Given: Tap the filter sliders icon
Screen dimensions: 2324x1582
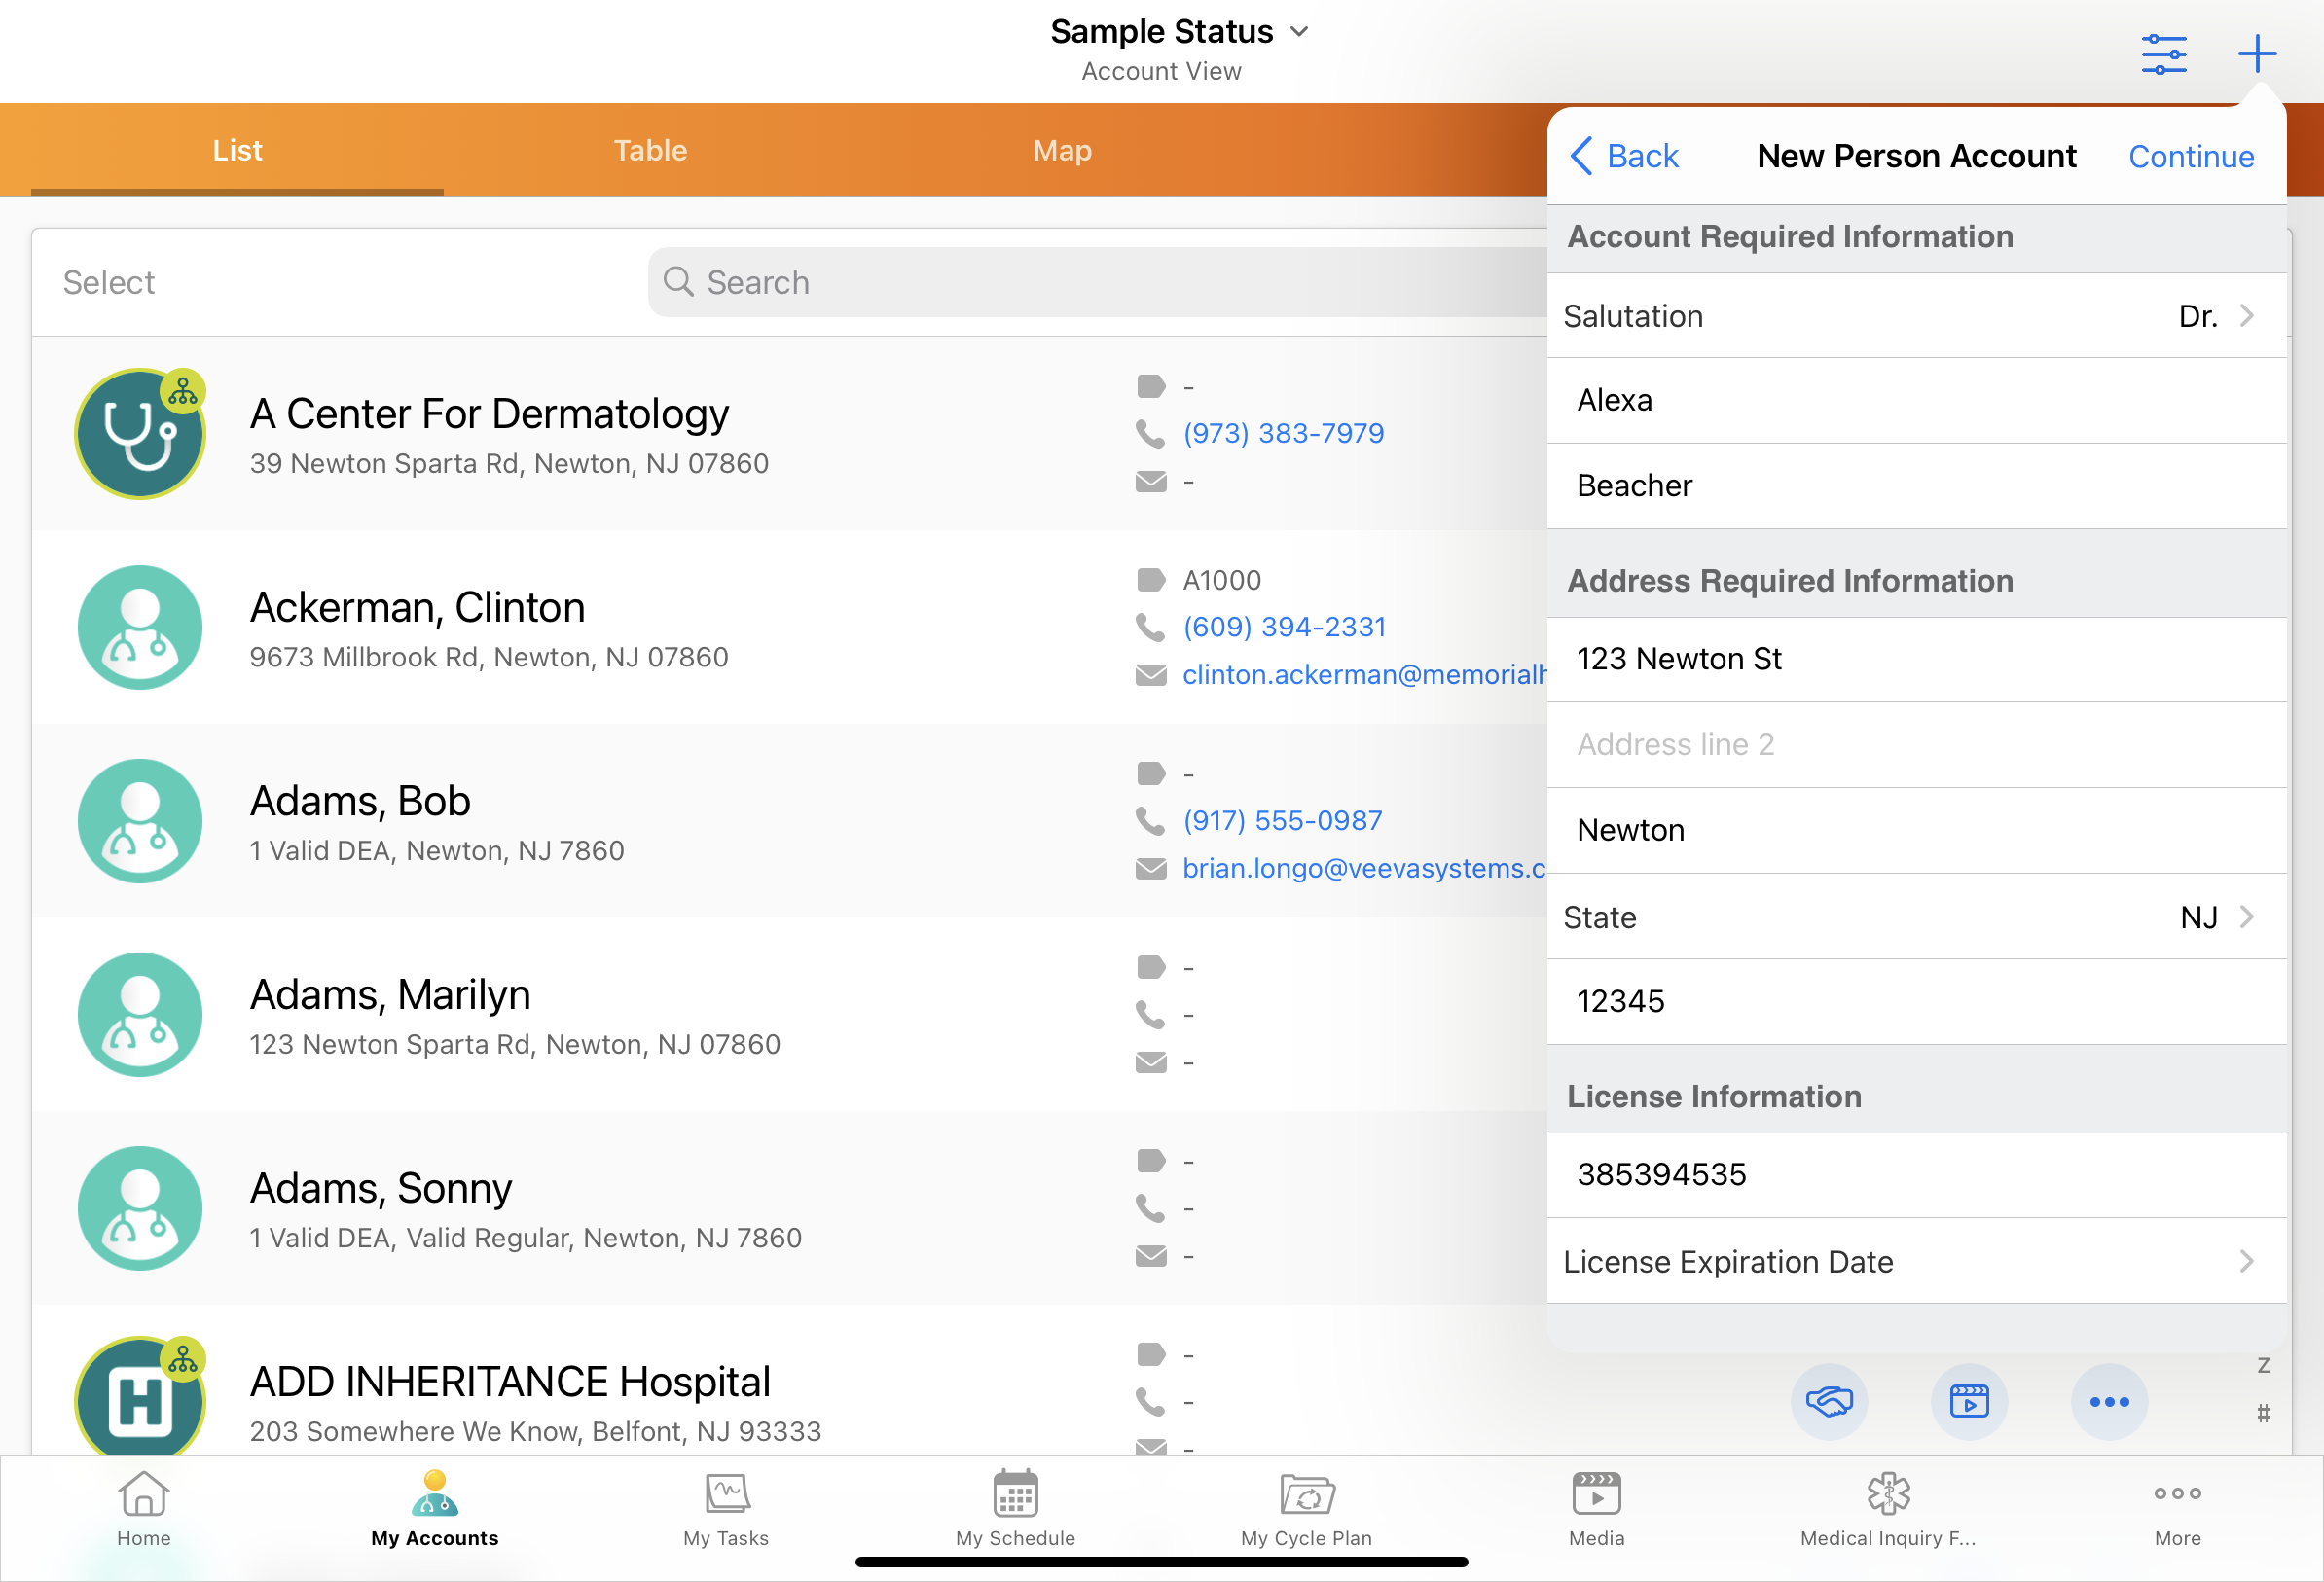Looking at the screenshot, I should (2163, 54).
